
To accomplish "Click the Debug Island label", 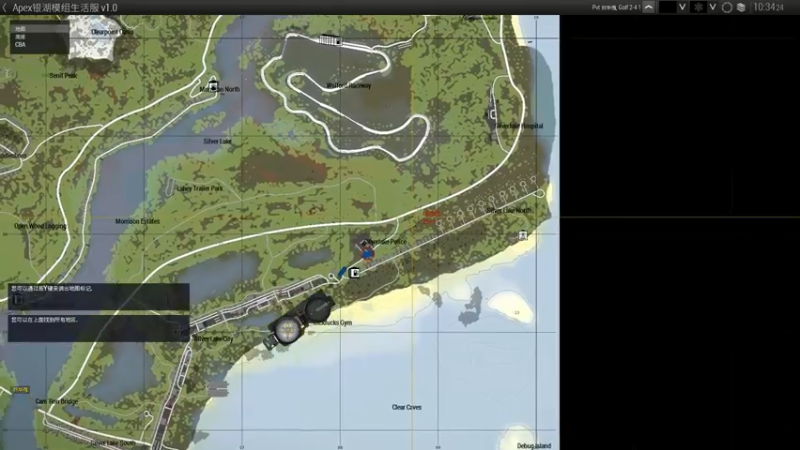I will point(534,446).
